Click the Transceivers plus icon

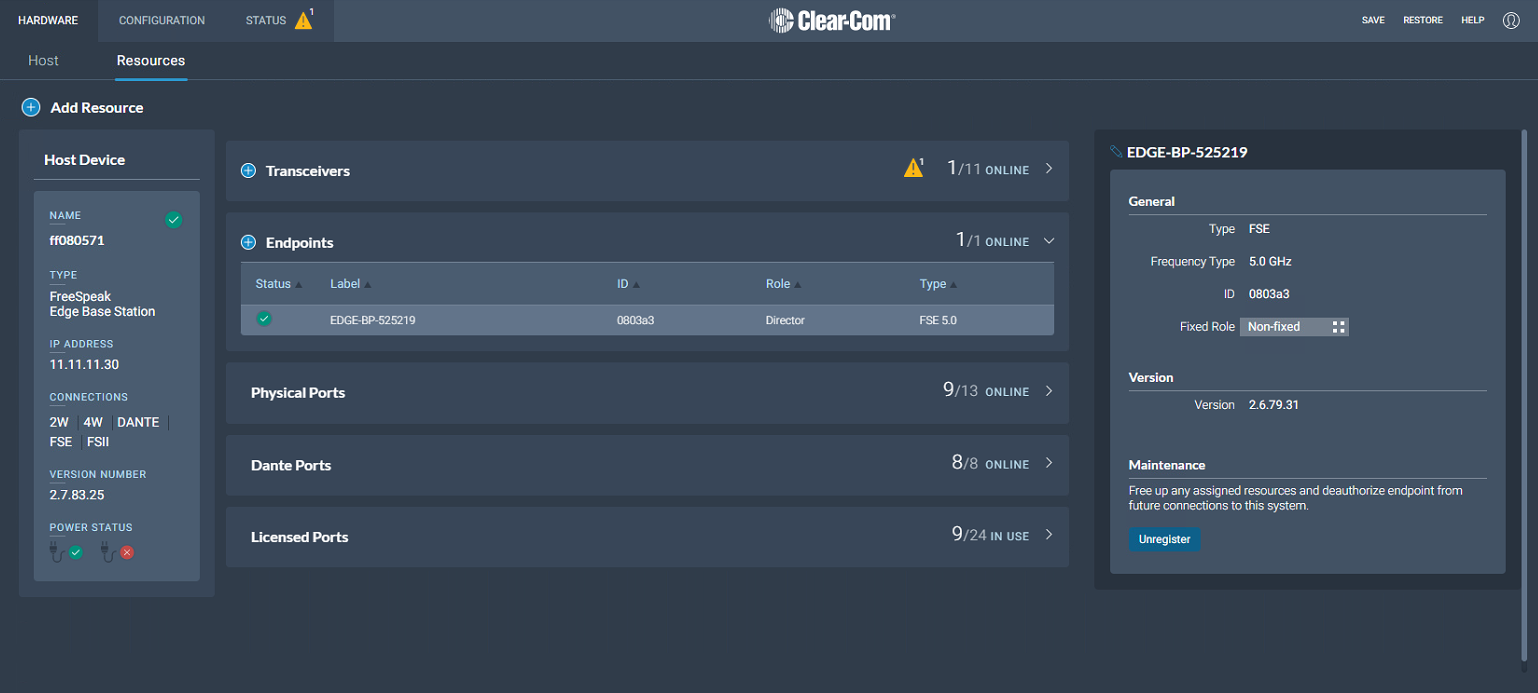pyautogui.click(x=249, y=171)
